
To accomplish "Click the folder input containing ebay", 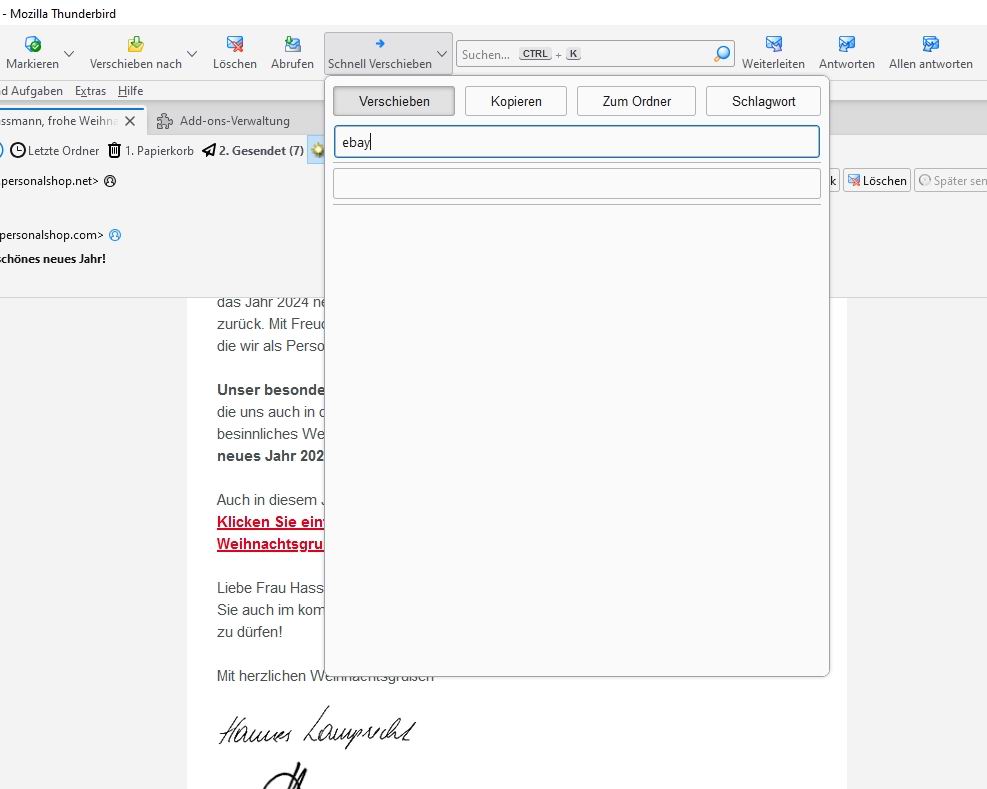I will pyautogui.click(x=577, y=142).
